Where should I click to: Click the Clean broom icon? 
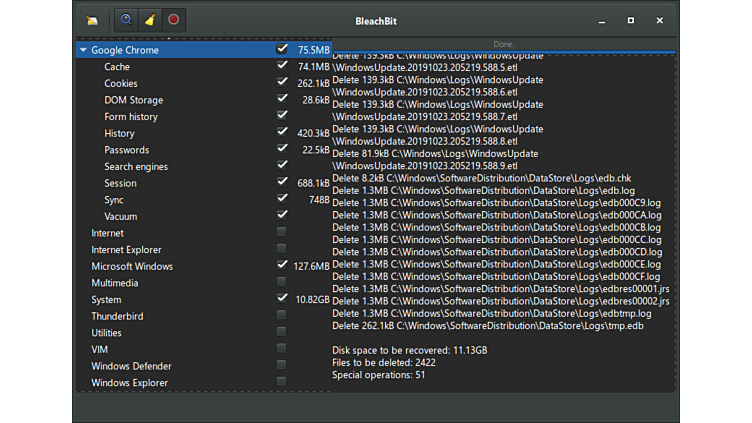tap(149, 20)
